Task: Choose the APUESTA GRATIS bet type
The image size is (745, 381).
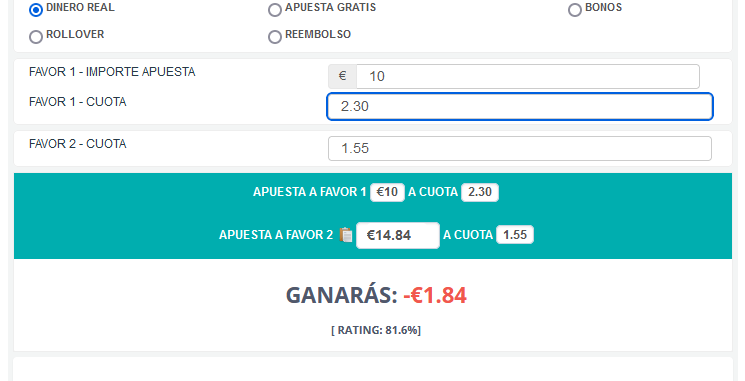Action: [x=275, y=10]
